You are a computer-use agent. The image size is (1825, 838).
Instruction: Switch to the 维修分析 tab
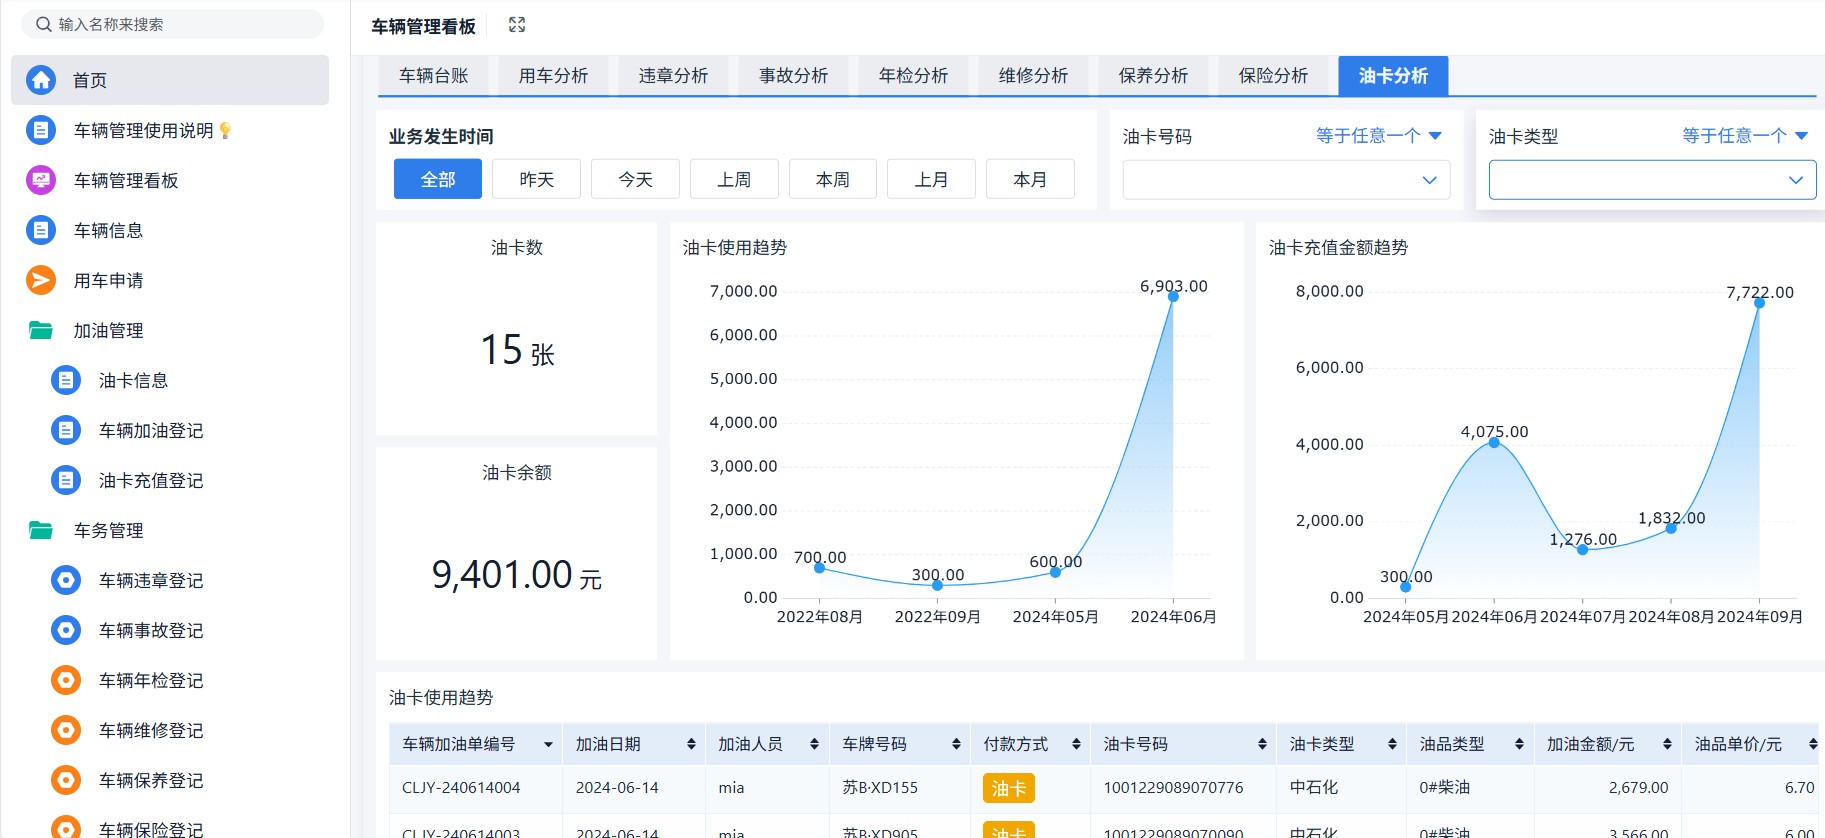[x=1033, y=76]
